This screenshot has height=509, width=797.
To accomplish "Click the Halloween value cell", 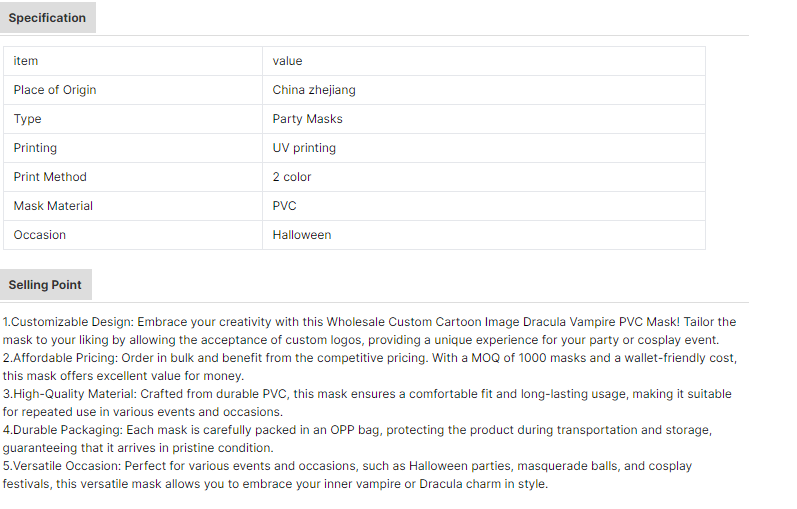I will (x=483, y=235).
